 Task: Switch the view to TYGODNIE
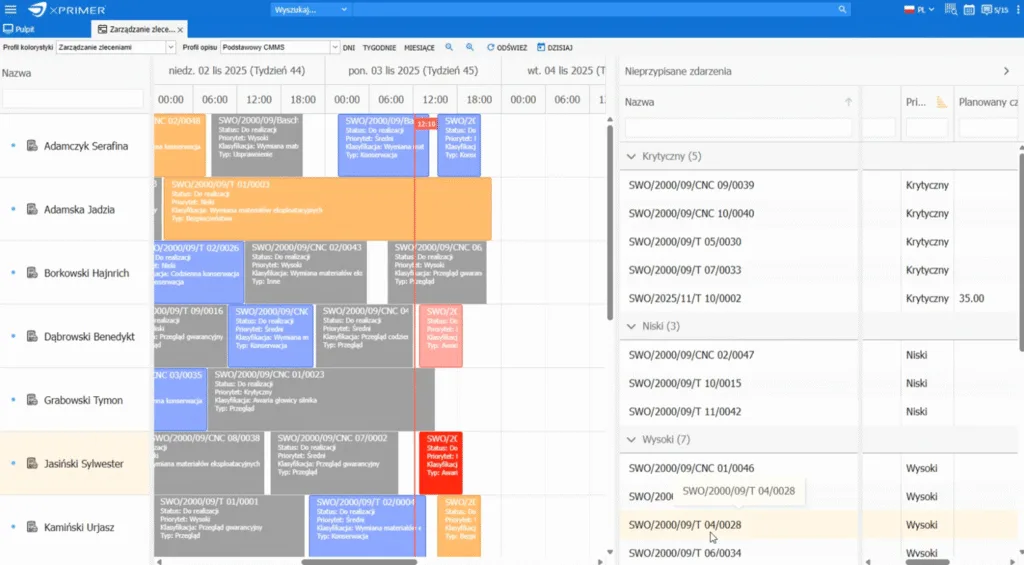379,47
